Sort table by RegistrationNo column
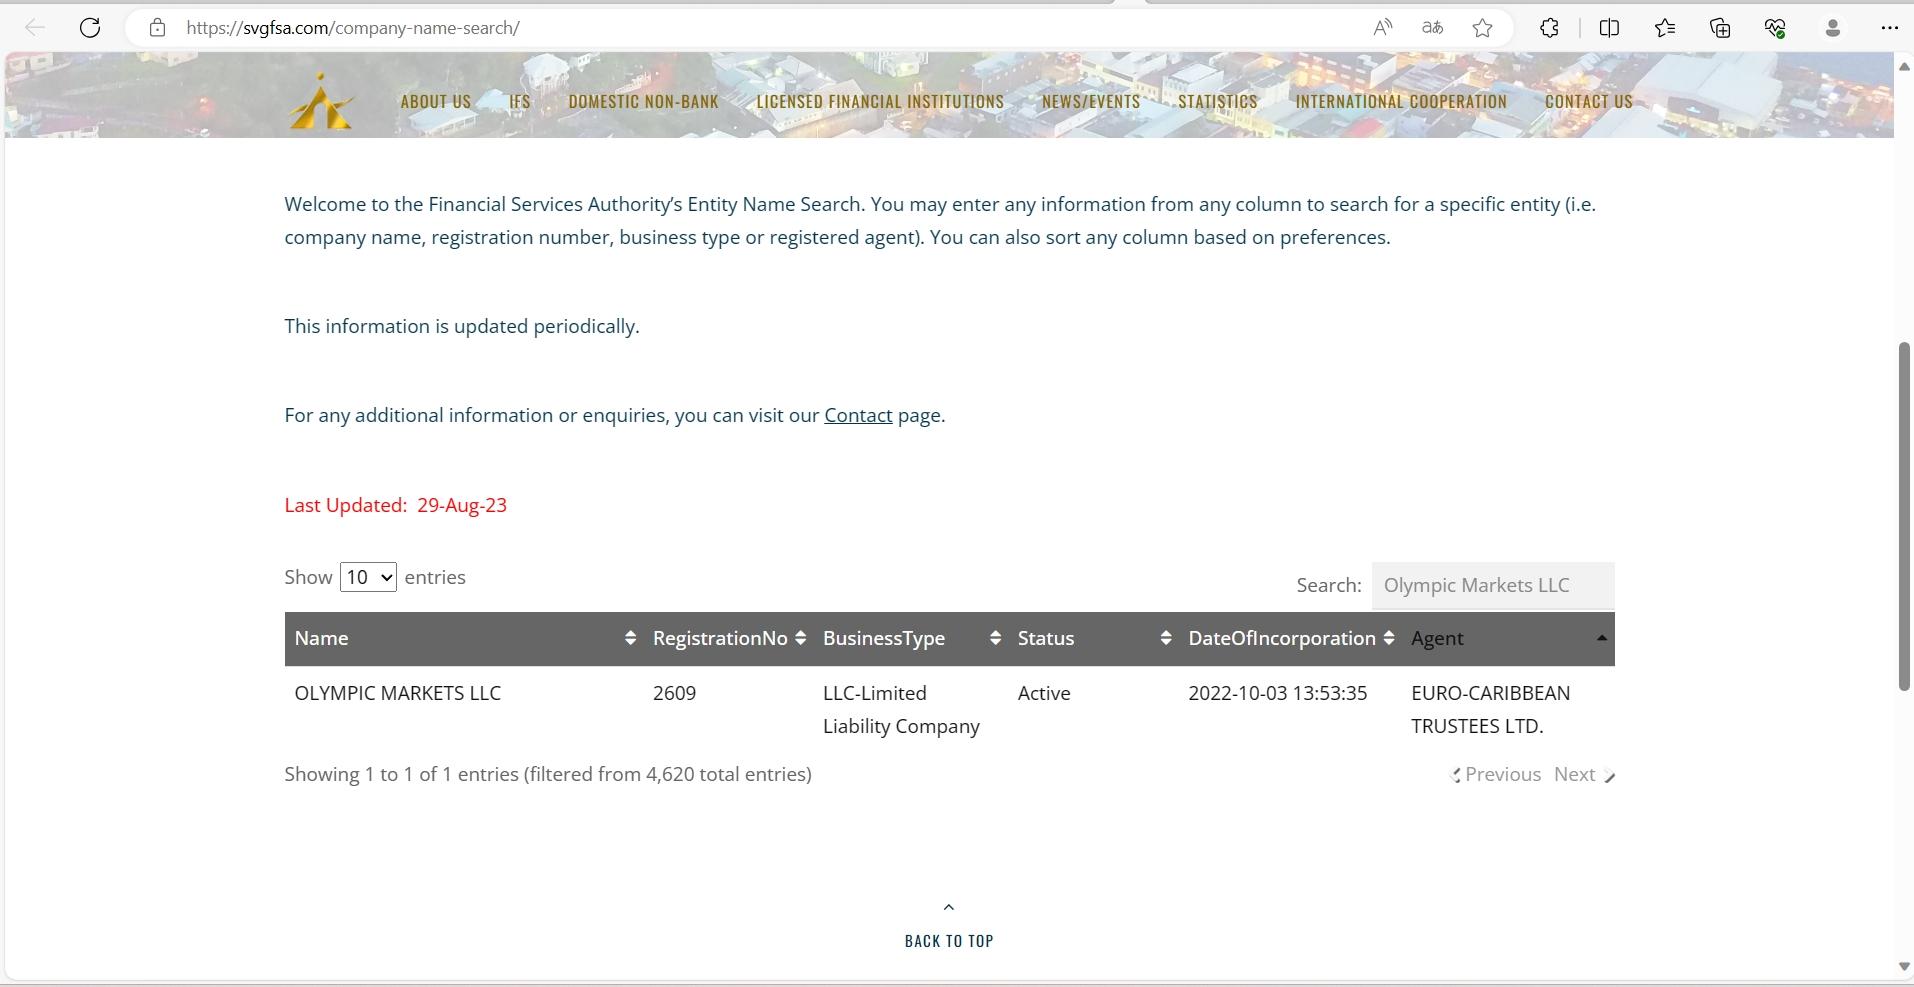 point(800,638)
